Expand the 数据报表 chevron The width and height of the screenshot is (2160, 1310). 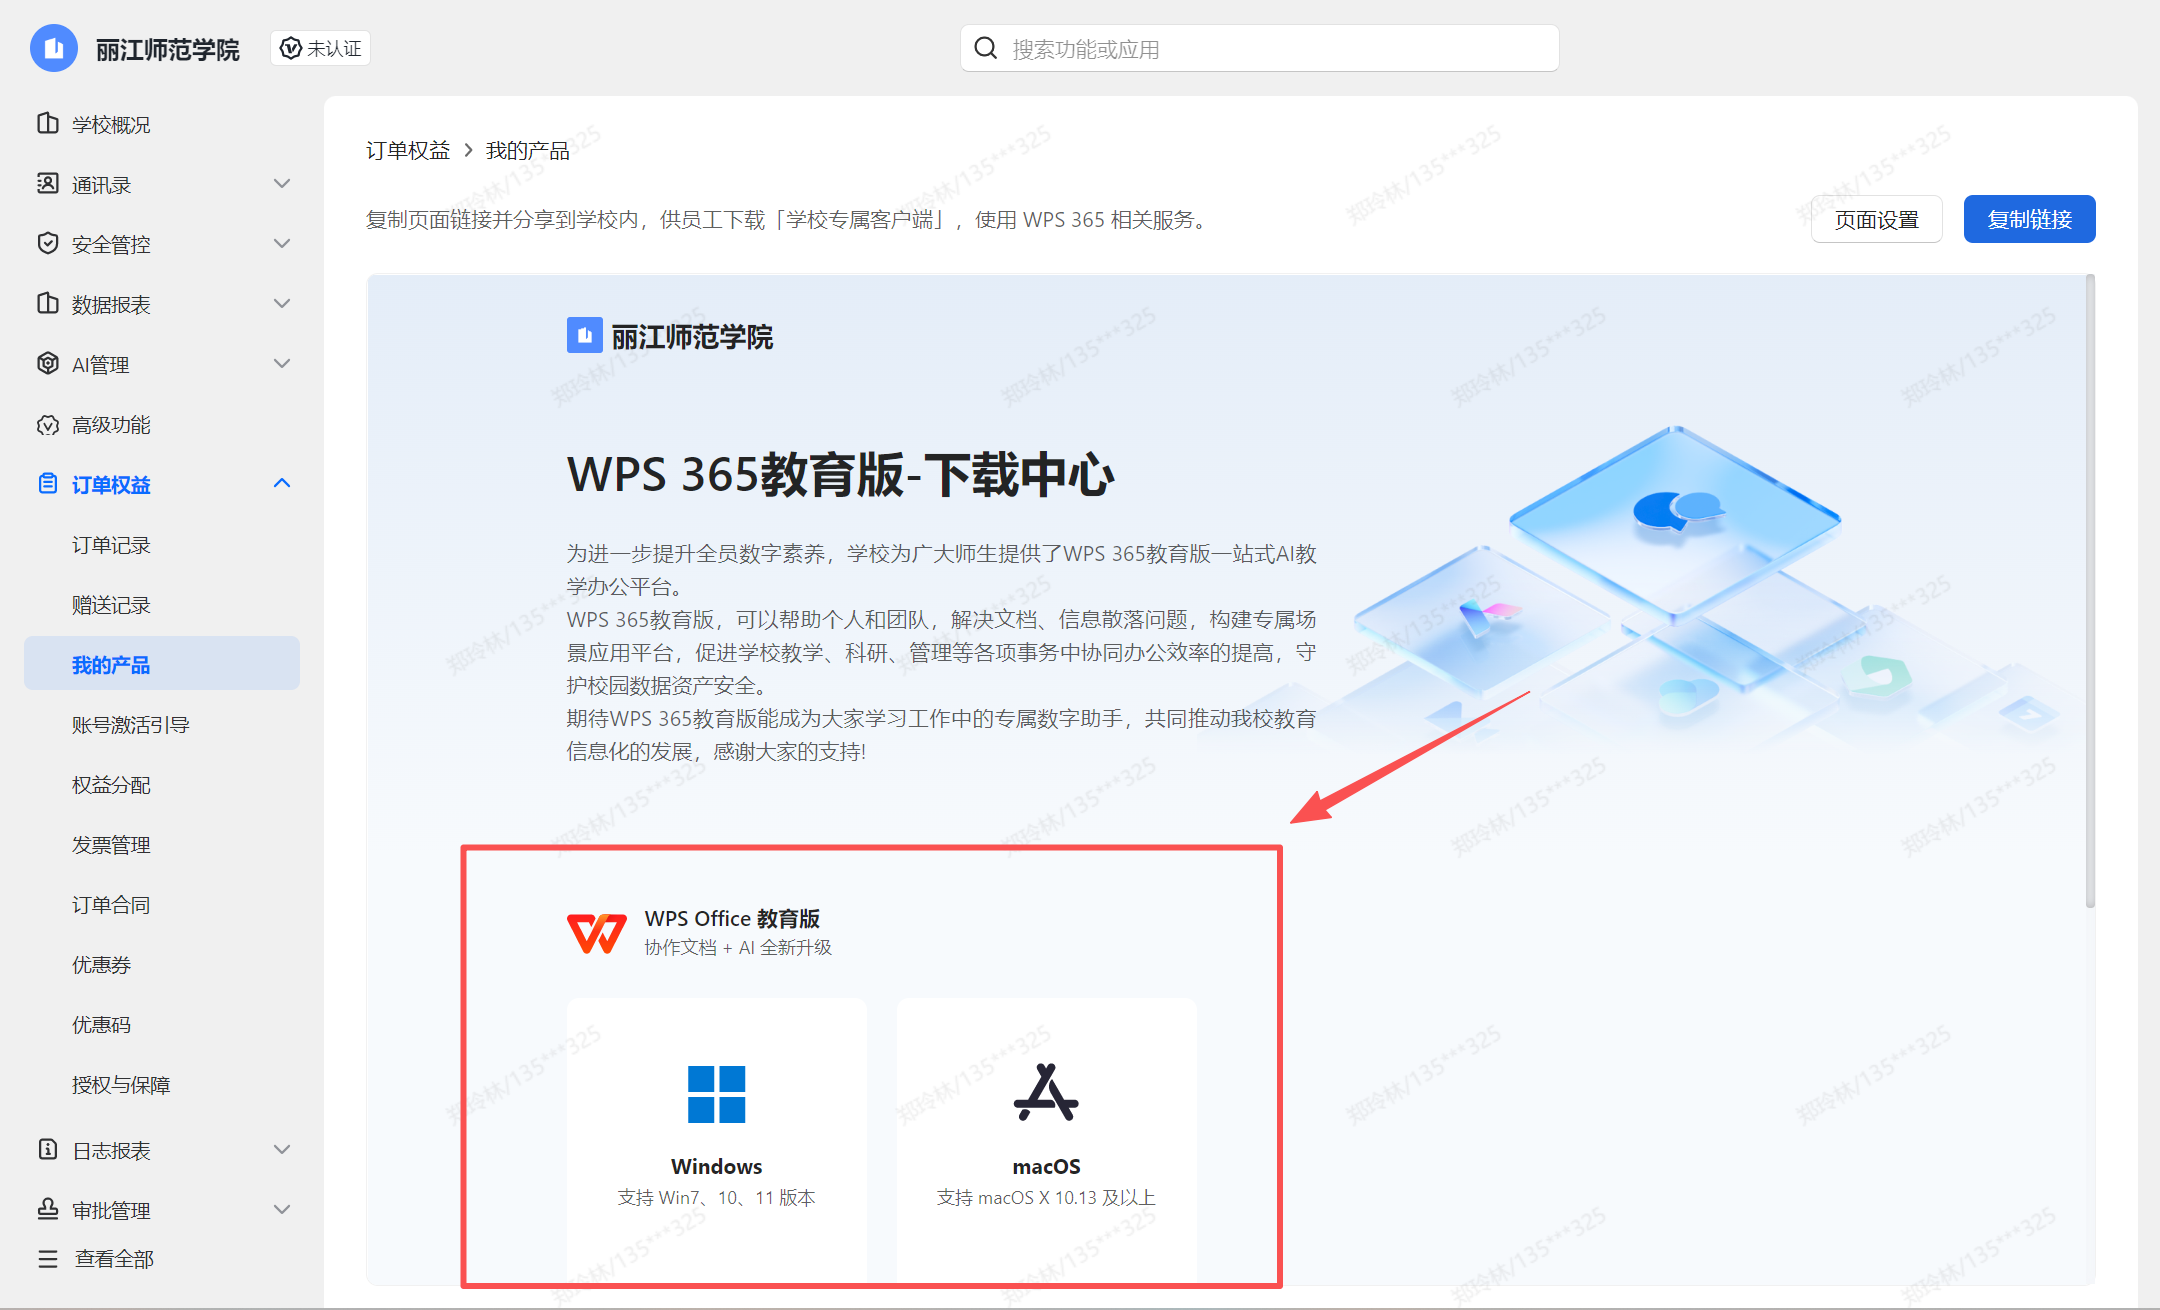282,304
